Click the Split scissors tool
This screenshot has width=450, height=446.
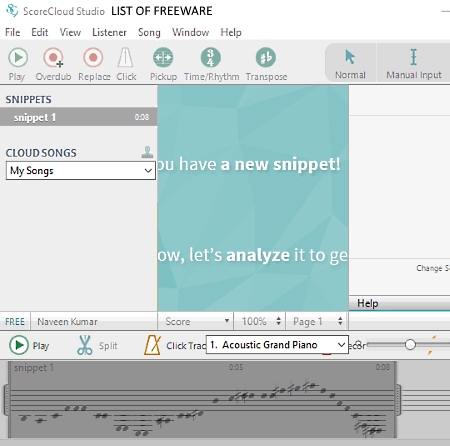(x=85, y=345)
